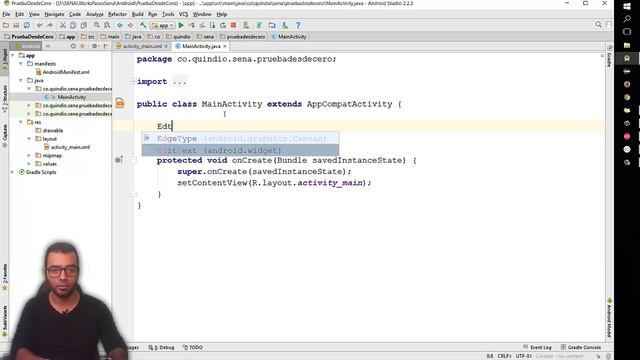640x360 pixels.
Task: Close the activity_main.xml tab
Action: point(166,46)
